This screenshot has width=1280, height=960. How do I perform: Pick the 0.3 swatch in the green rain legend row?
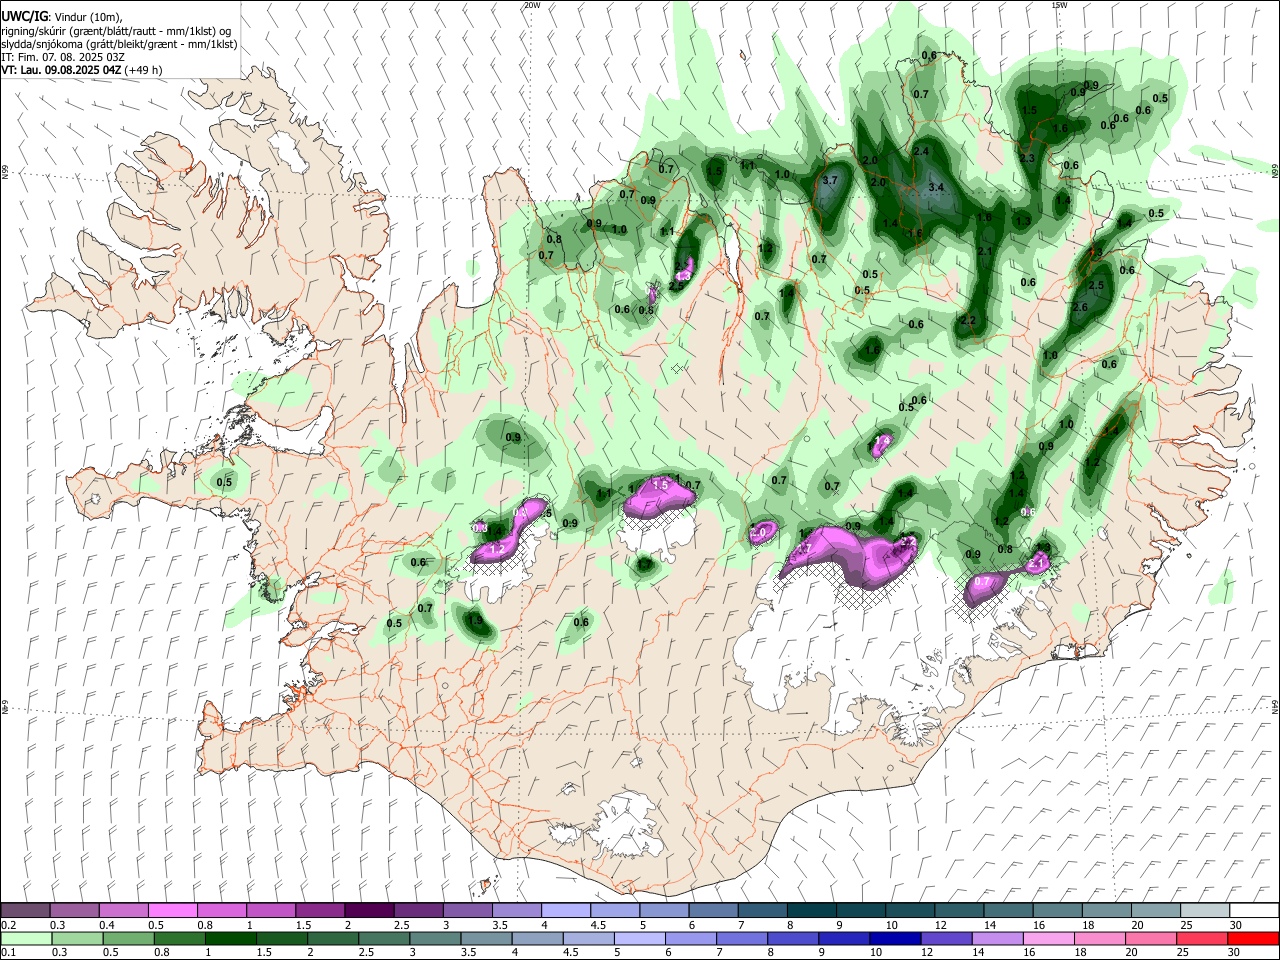(77, 938)
